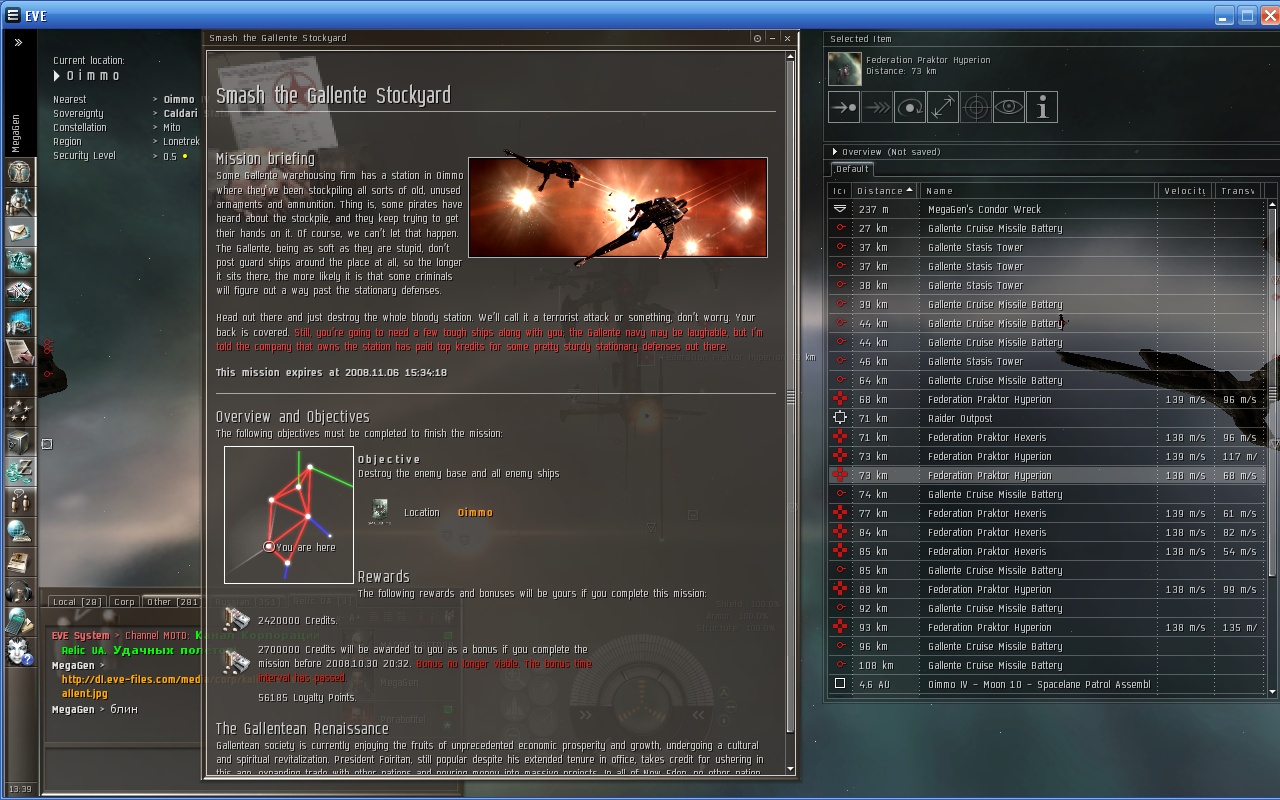1280x800 pixels.
Task: Click Caldari next to Sovereignty
Action: [x=181, y=113]
